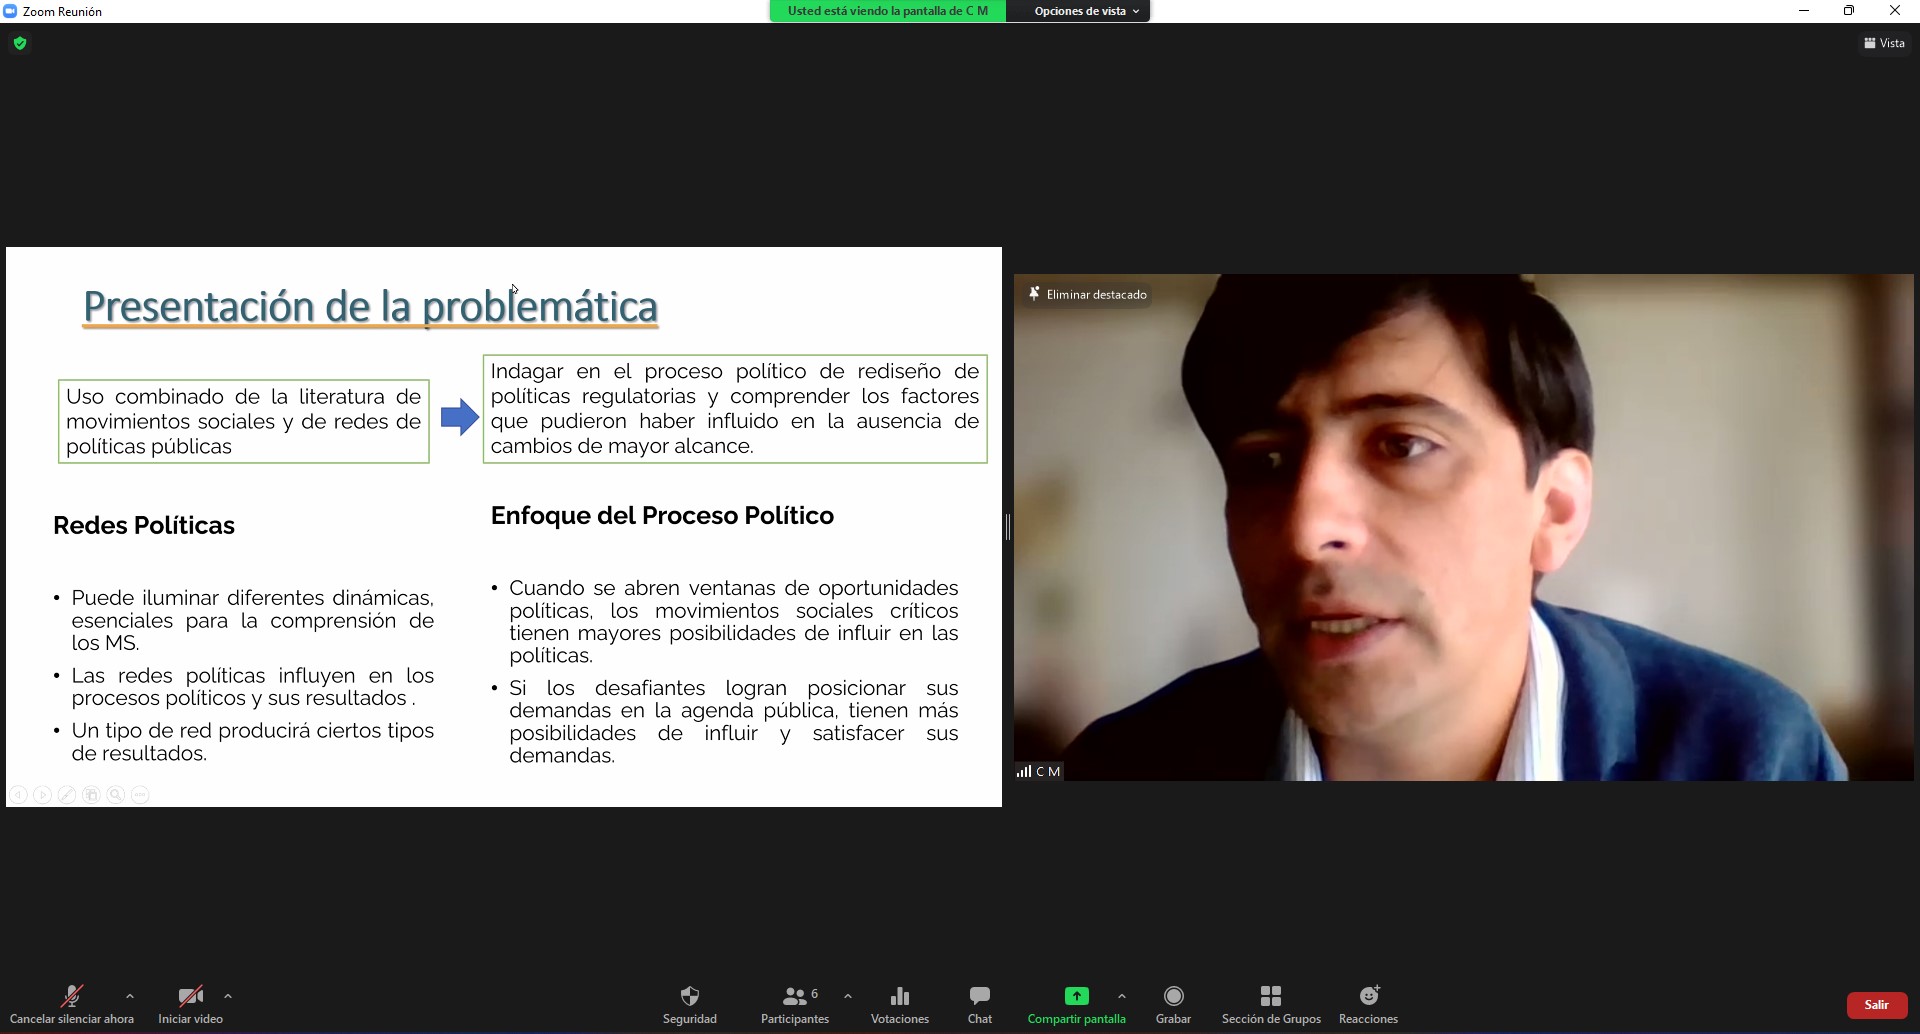Click the Uso combinado de la literatura text box
Image resolution: width=1920 pixels, height=1034 pixels.
244,421
